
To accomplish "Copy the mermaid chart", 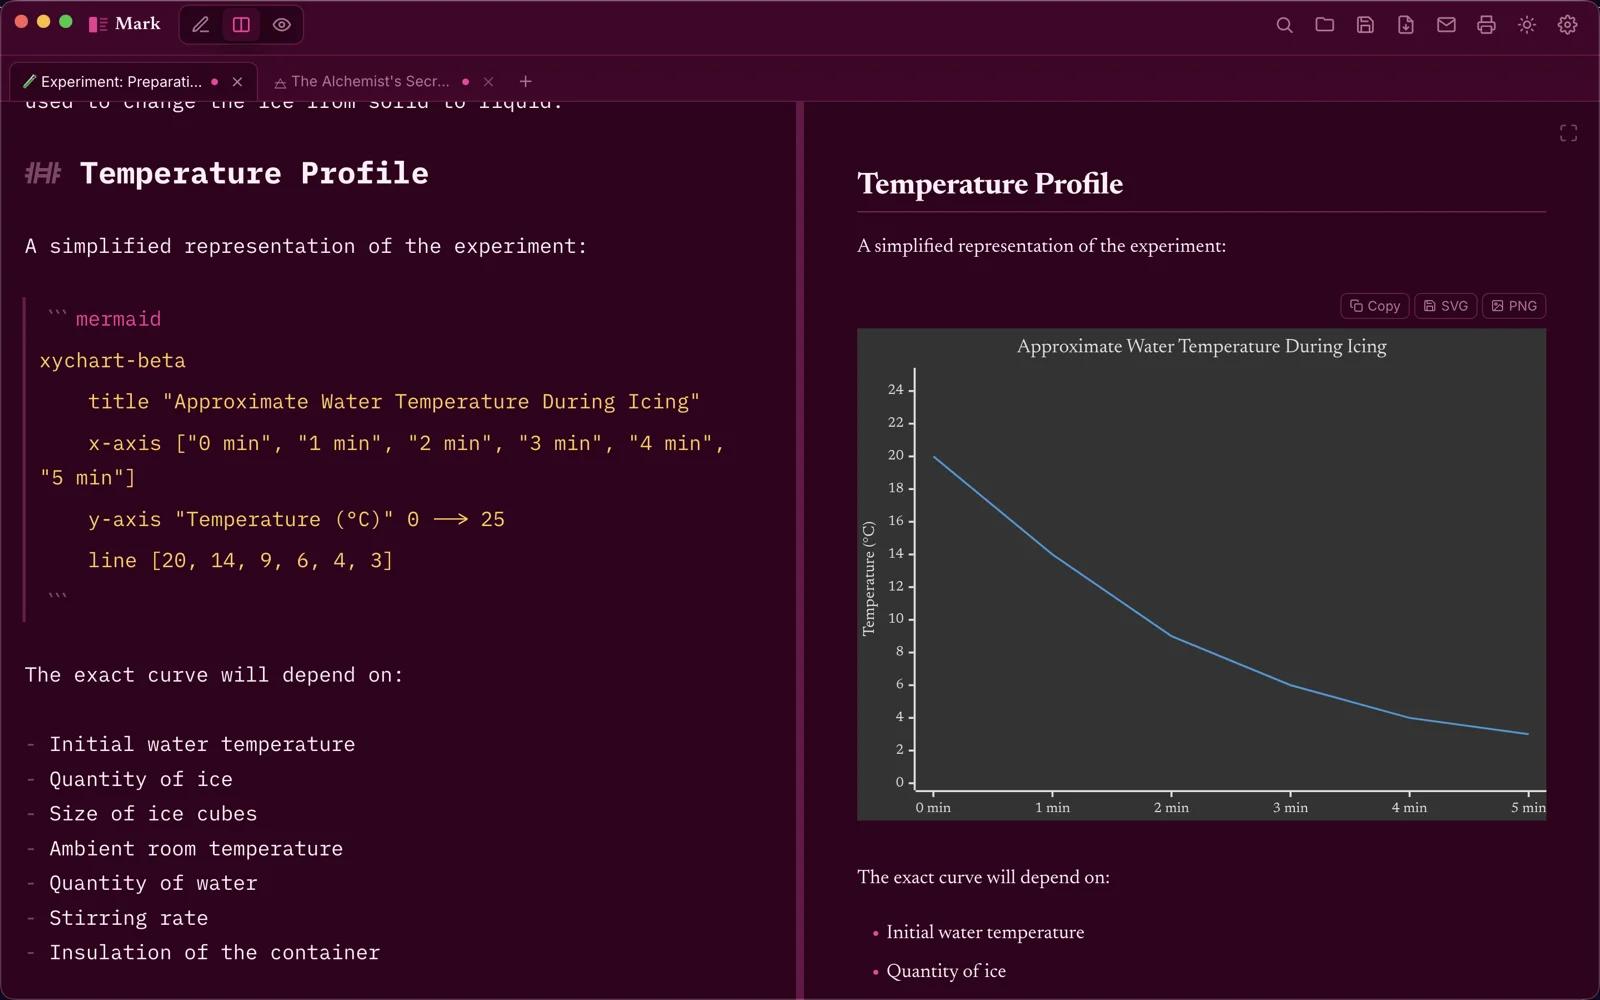I will [1375, 306].
